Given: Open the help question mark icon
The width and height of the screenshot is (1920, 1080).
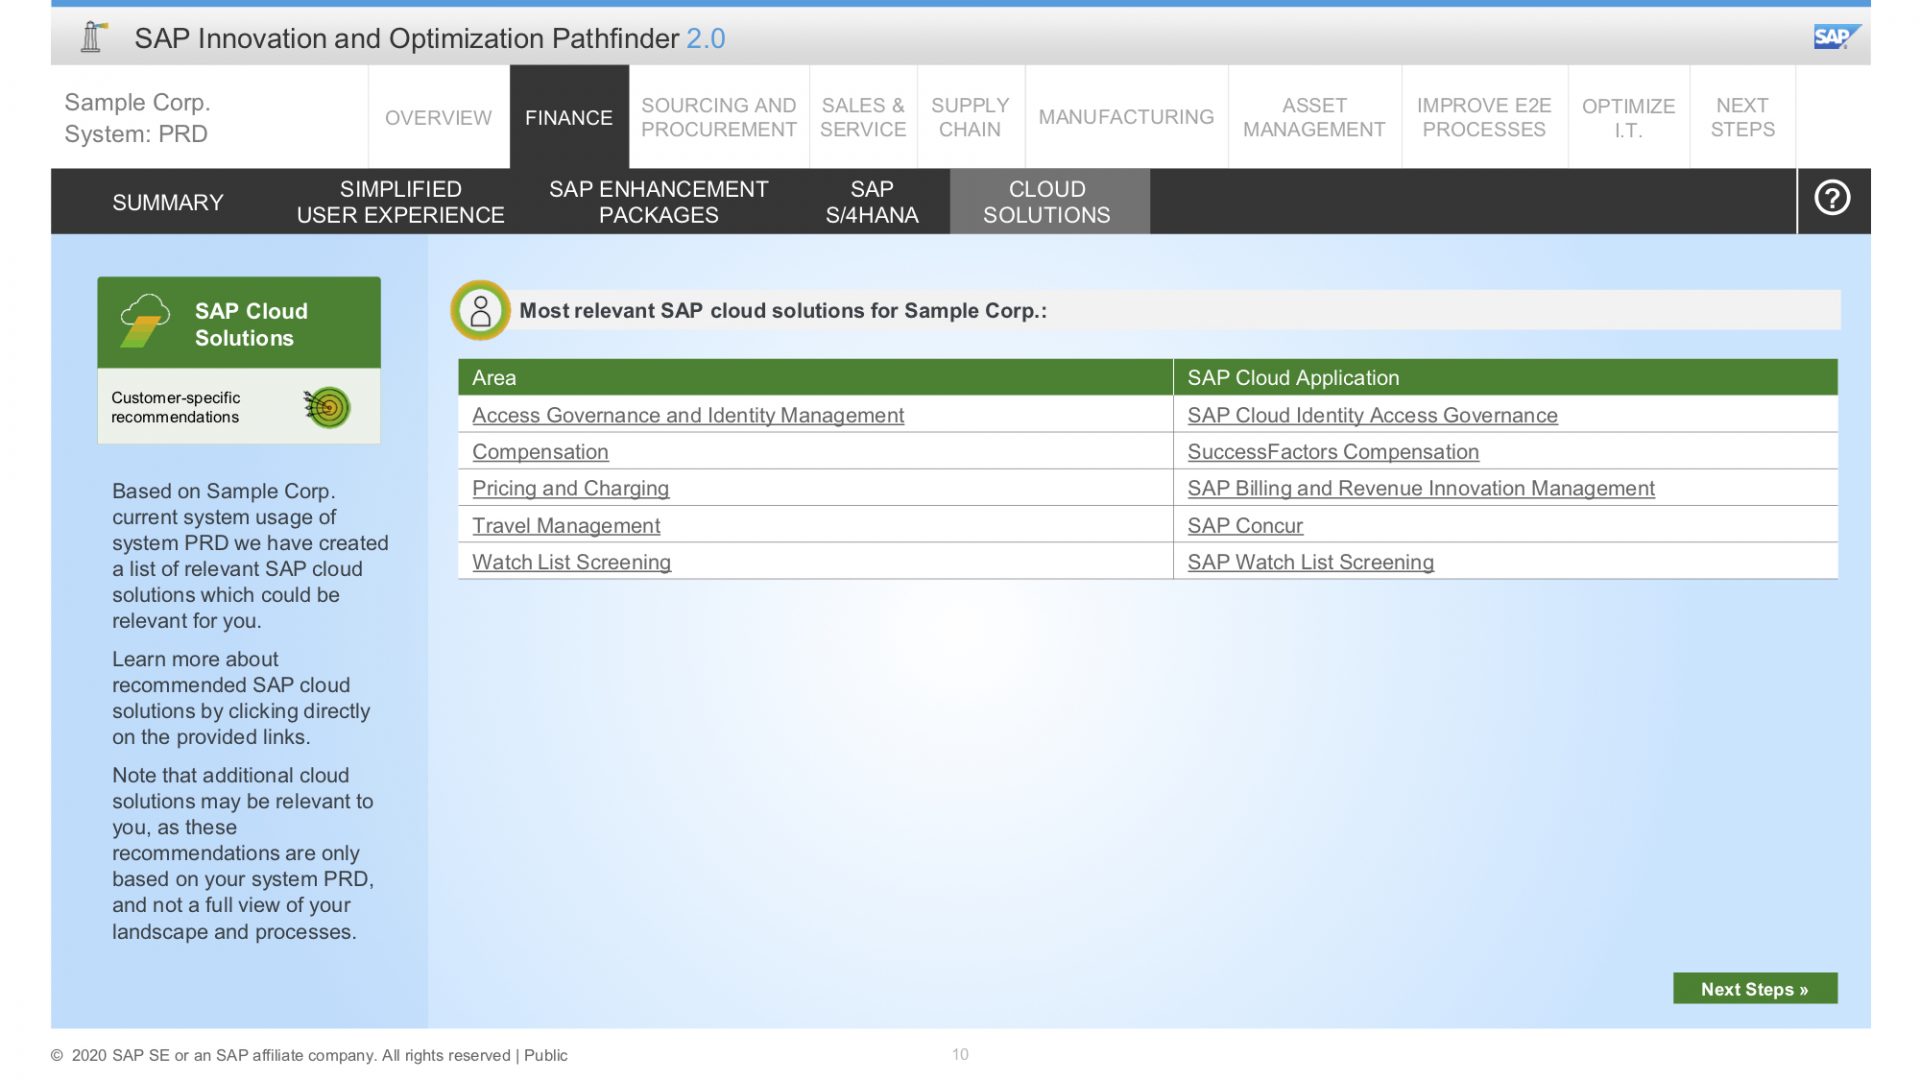Looking at the screenshot, I should tap(1833, 199).
